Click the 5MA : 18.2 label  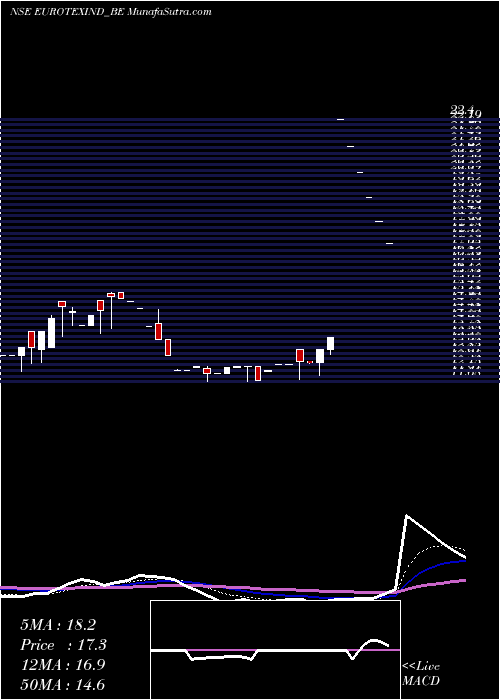[x=58, y=625]
